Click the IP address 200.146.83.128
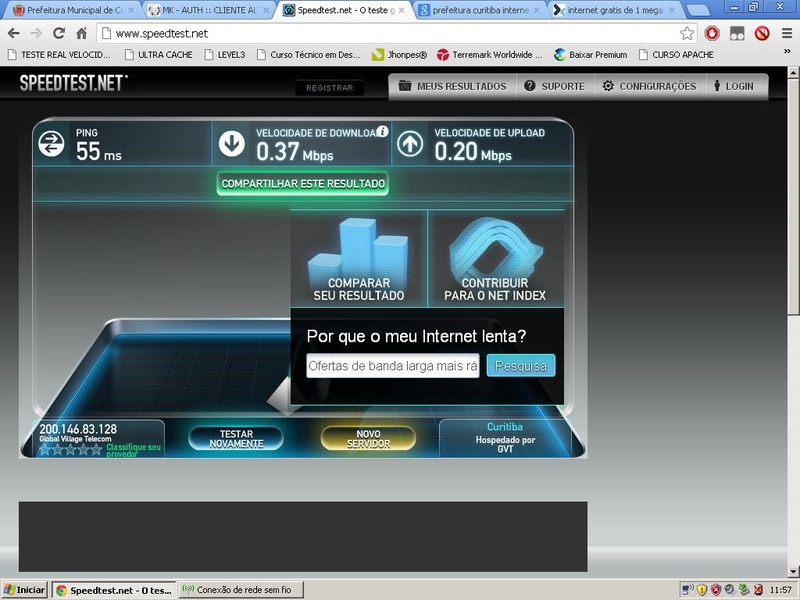 coord(78,429)
